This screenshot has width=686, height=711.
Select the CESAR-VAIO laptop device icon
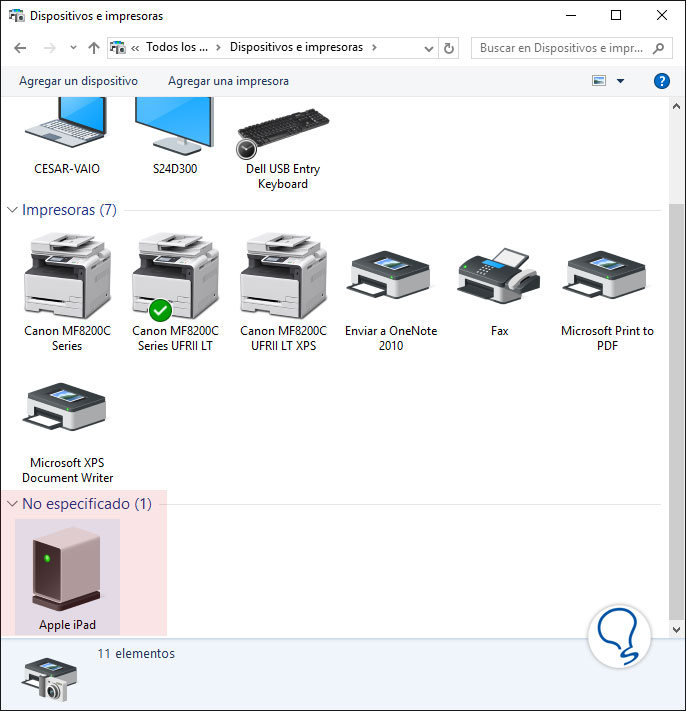coord(66,122)
